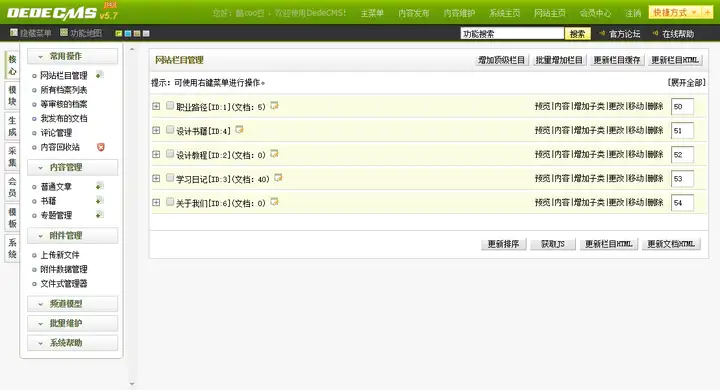Click the note icon after 职业路径 row

(x=274, y=106)
